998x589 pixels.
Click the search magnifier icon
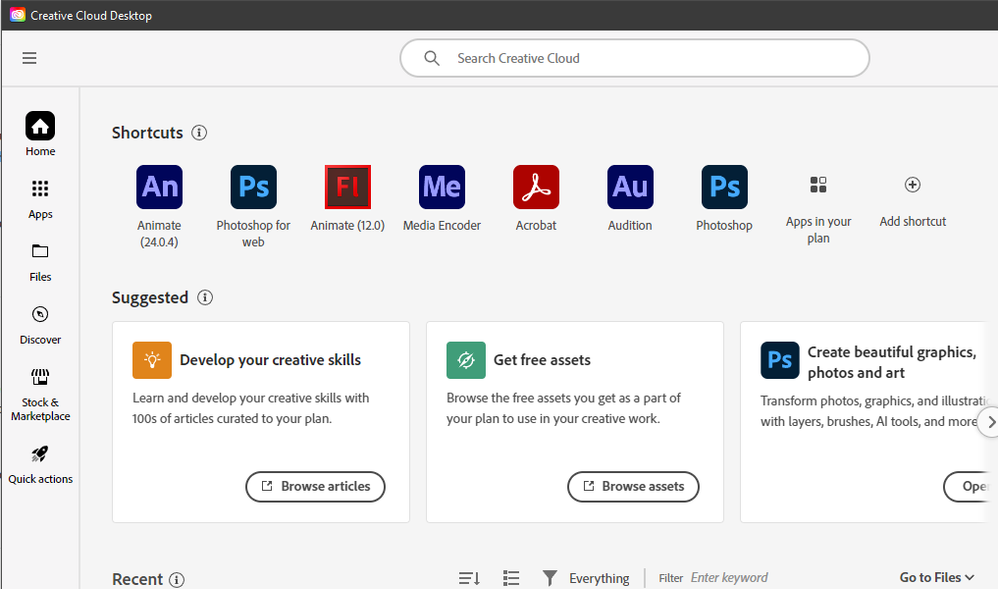point(432,58)
